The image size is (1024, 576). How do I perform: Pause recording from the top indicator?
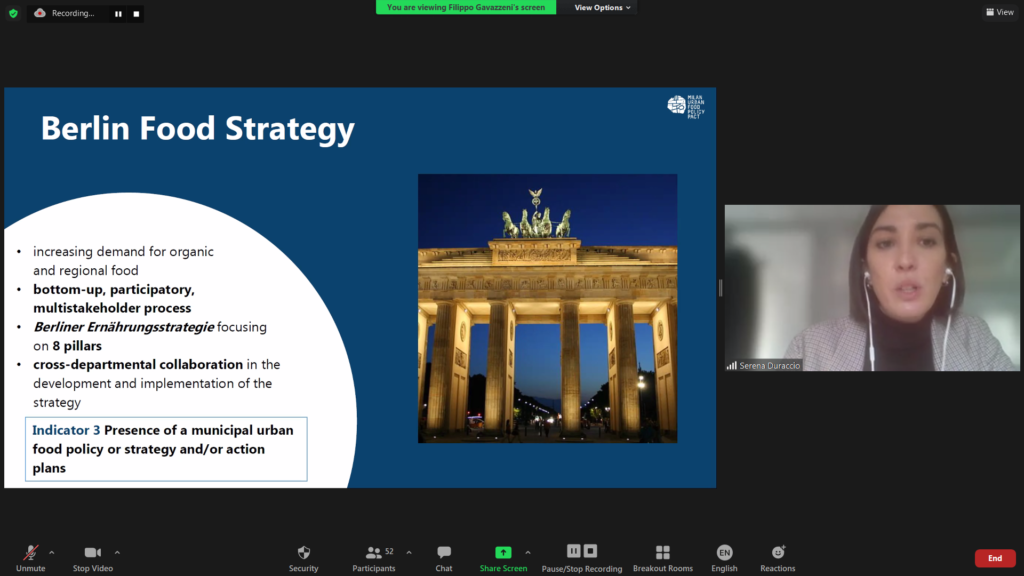pos(118,14)
